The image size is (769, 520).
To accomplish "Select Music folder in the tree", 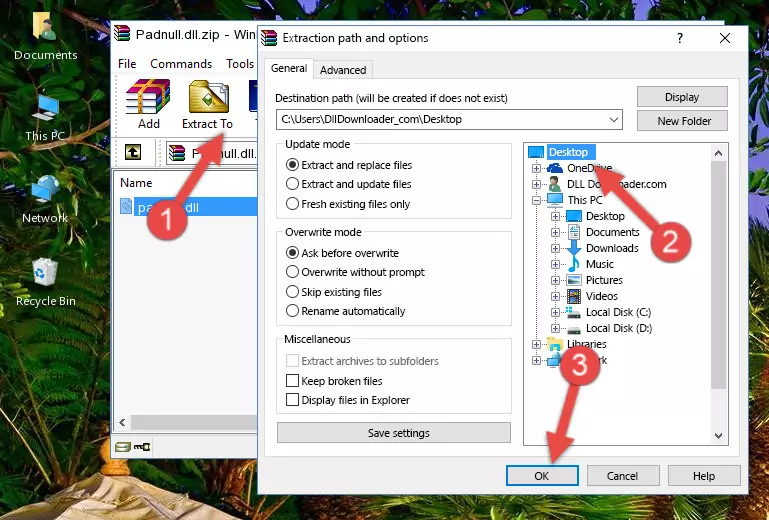I will 599,264.
